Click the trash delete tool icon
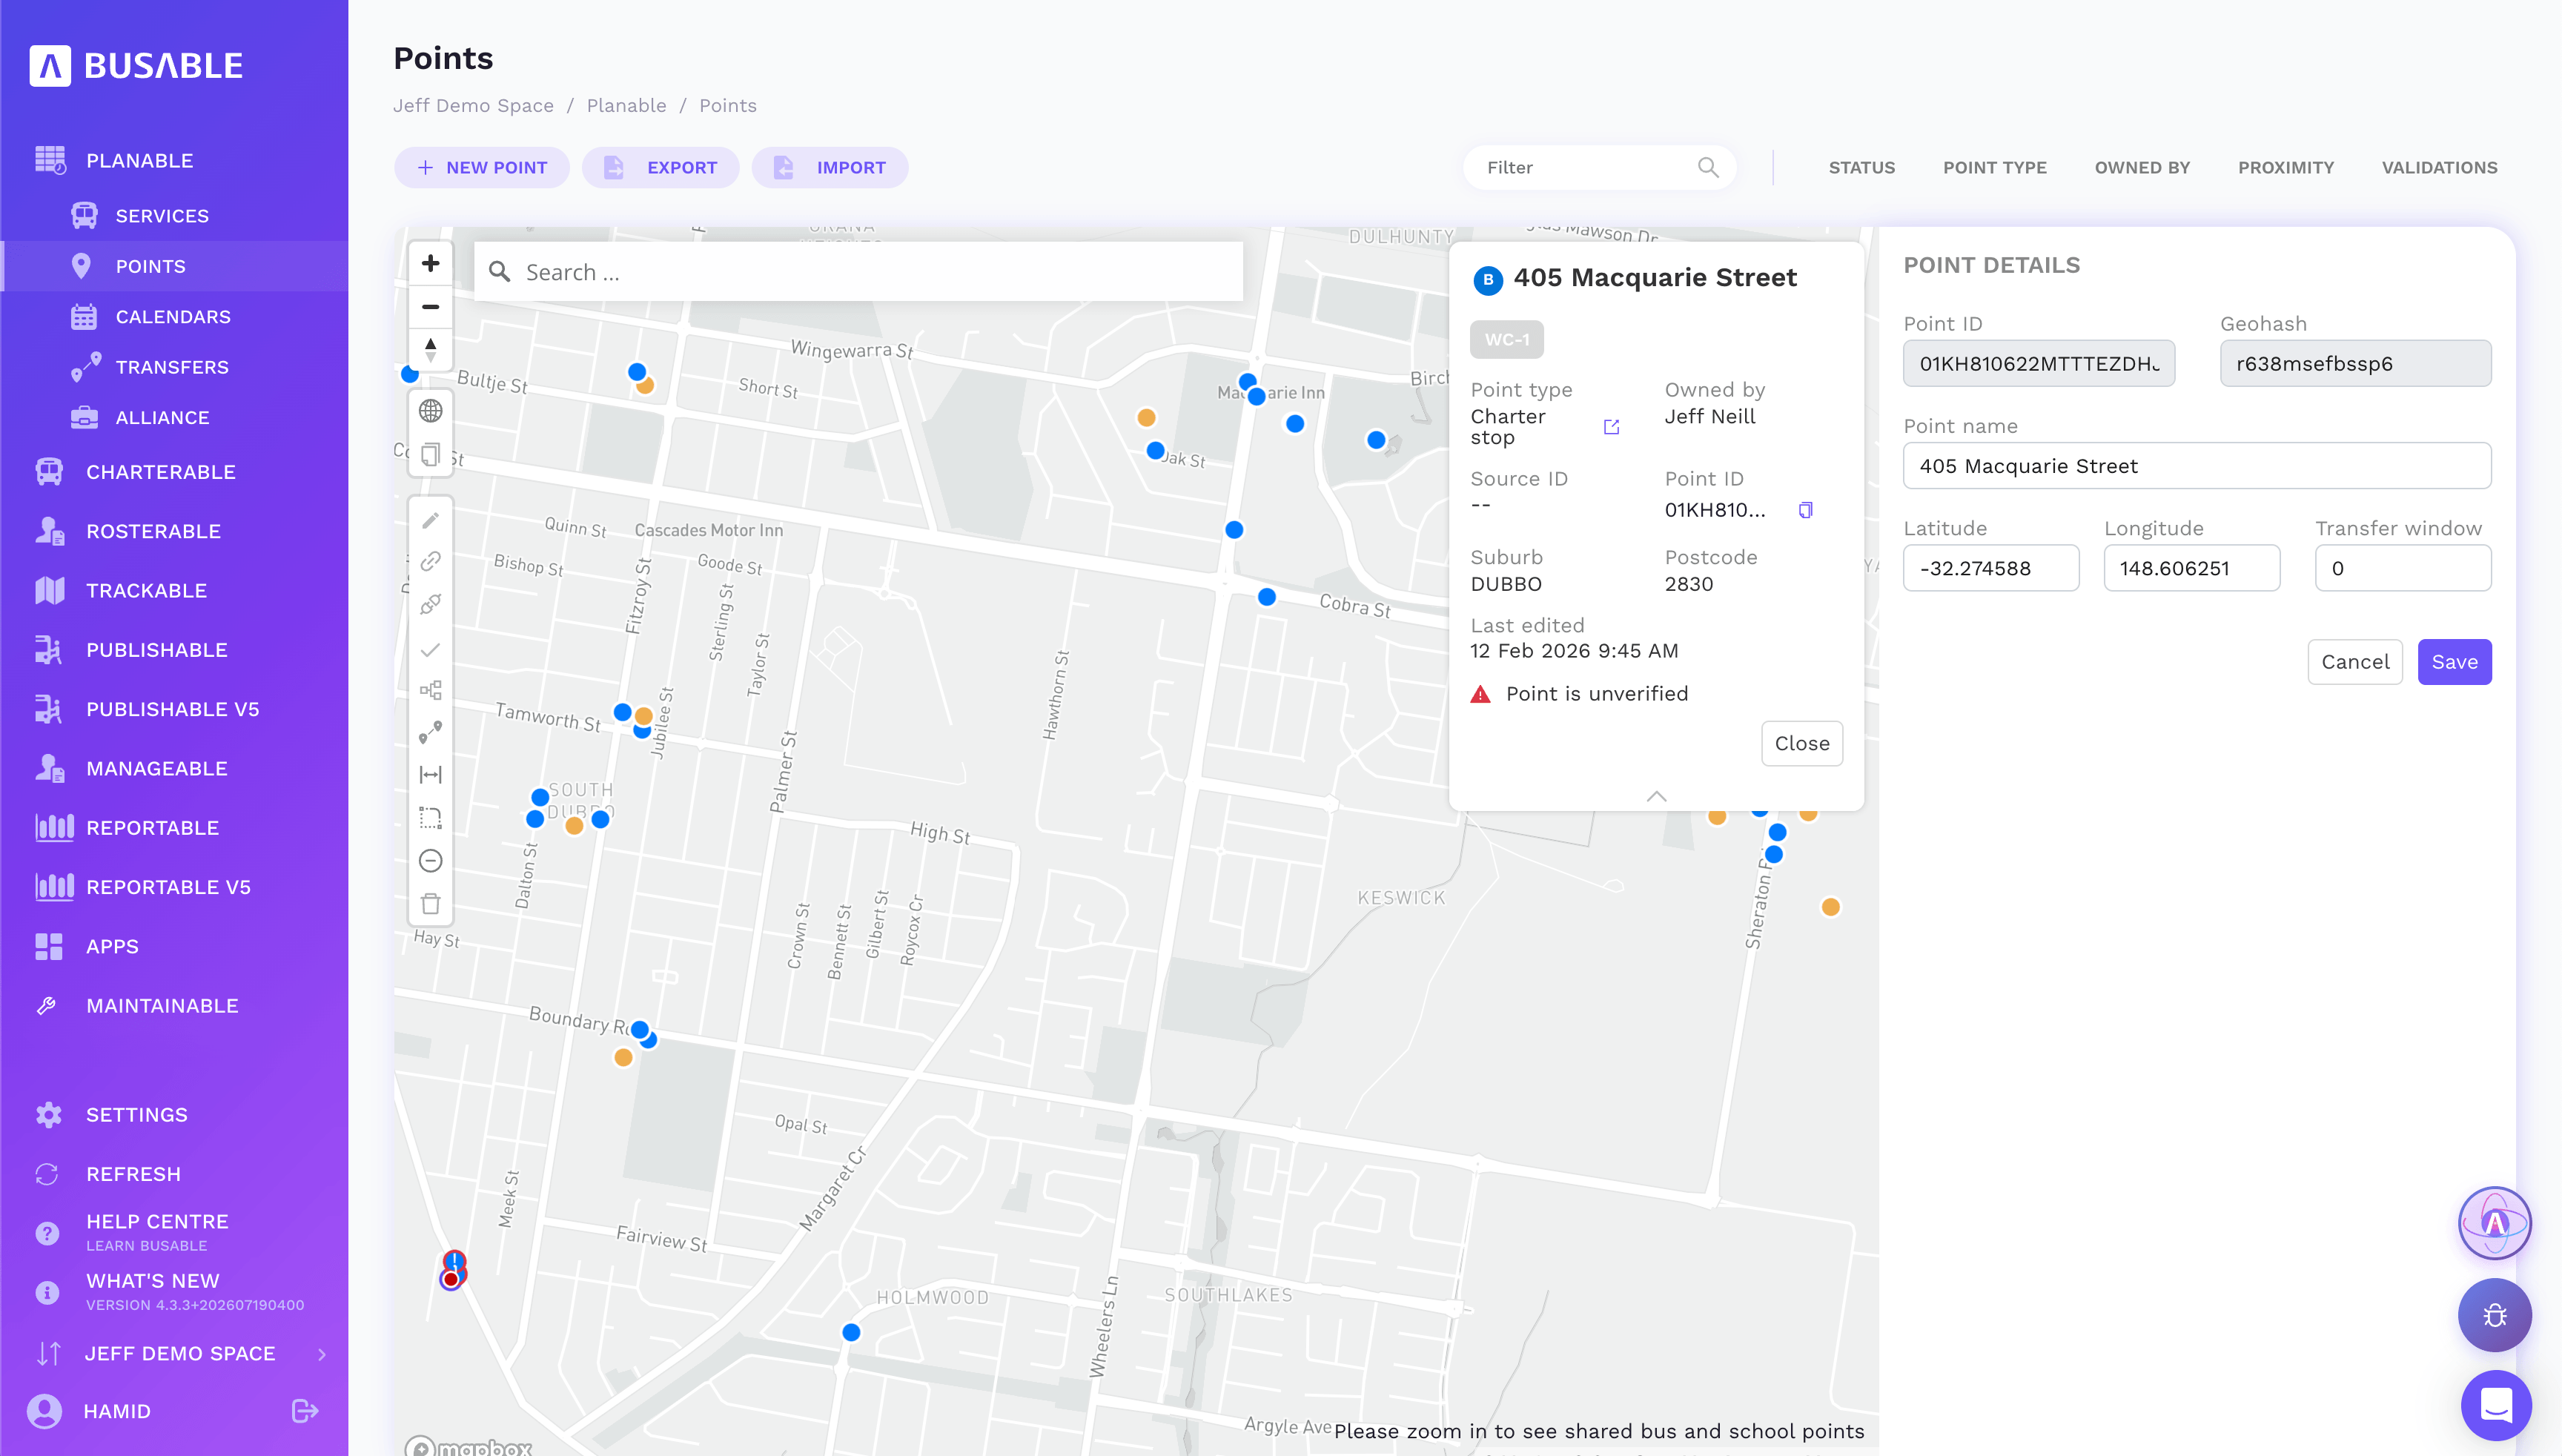This screenshot has height=1456, width=2562. tap(430, 904)
